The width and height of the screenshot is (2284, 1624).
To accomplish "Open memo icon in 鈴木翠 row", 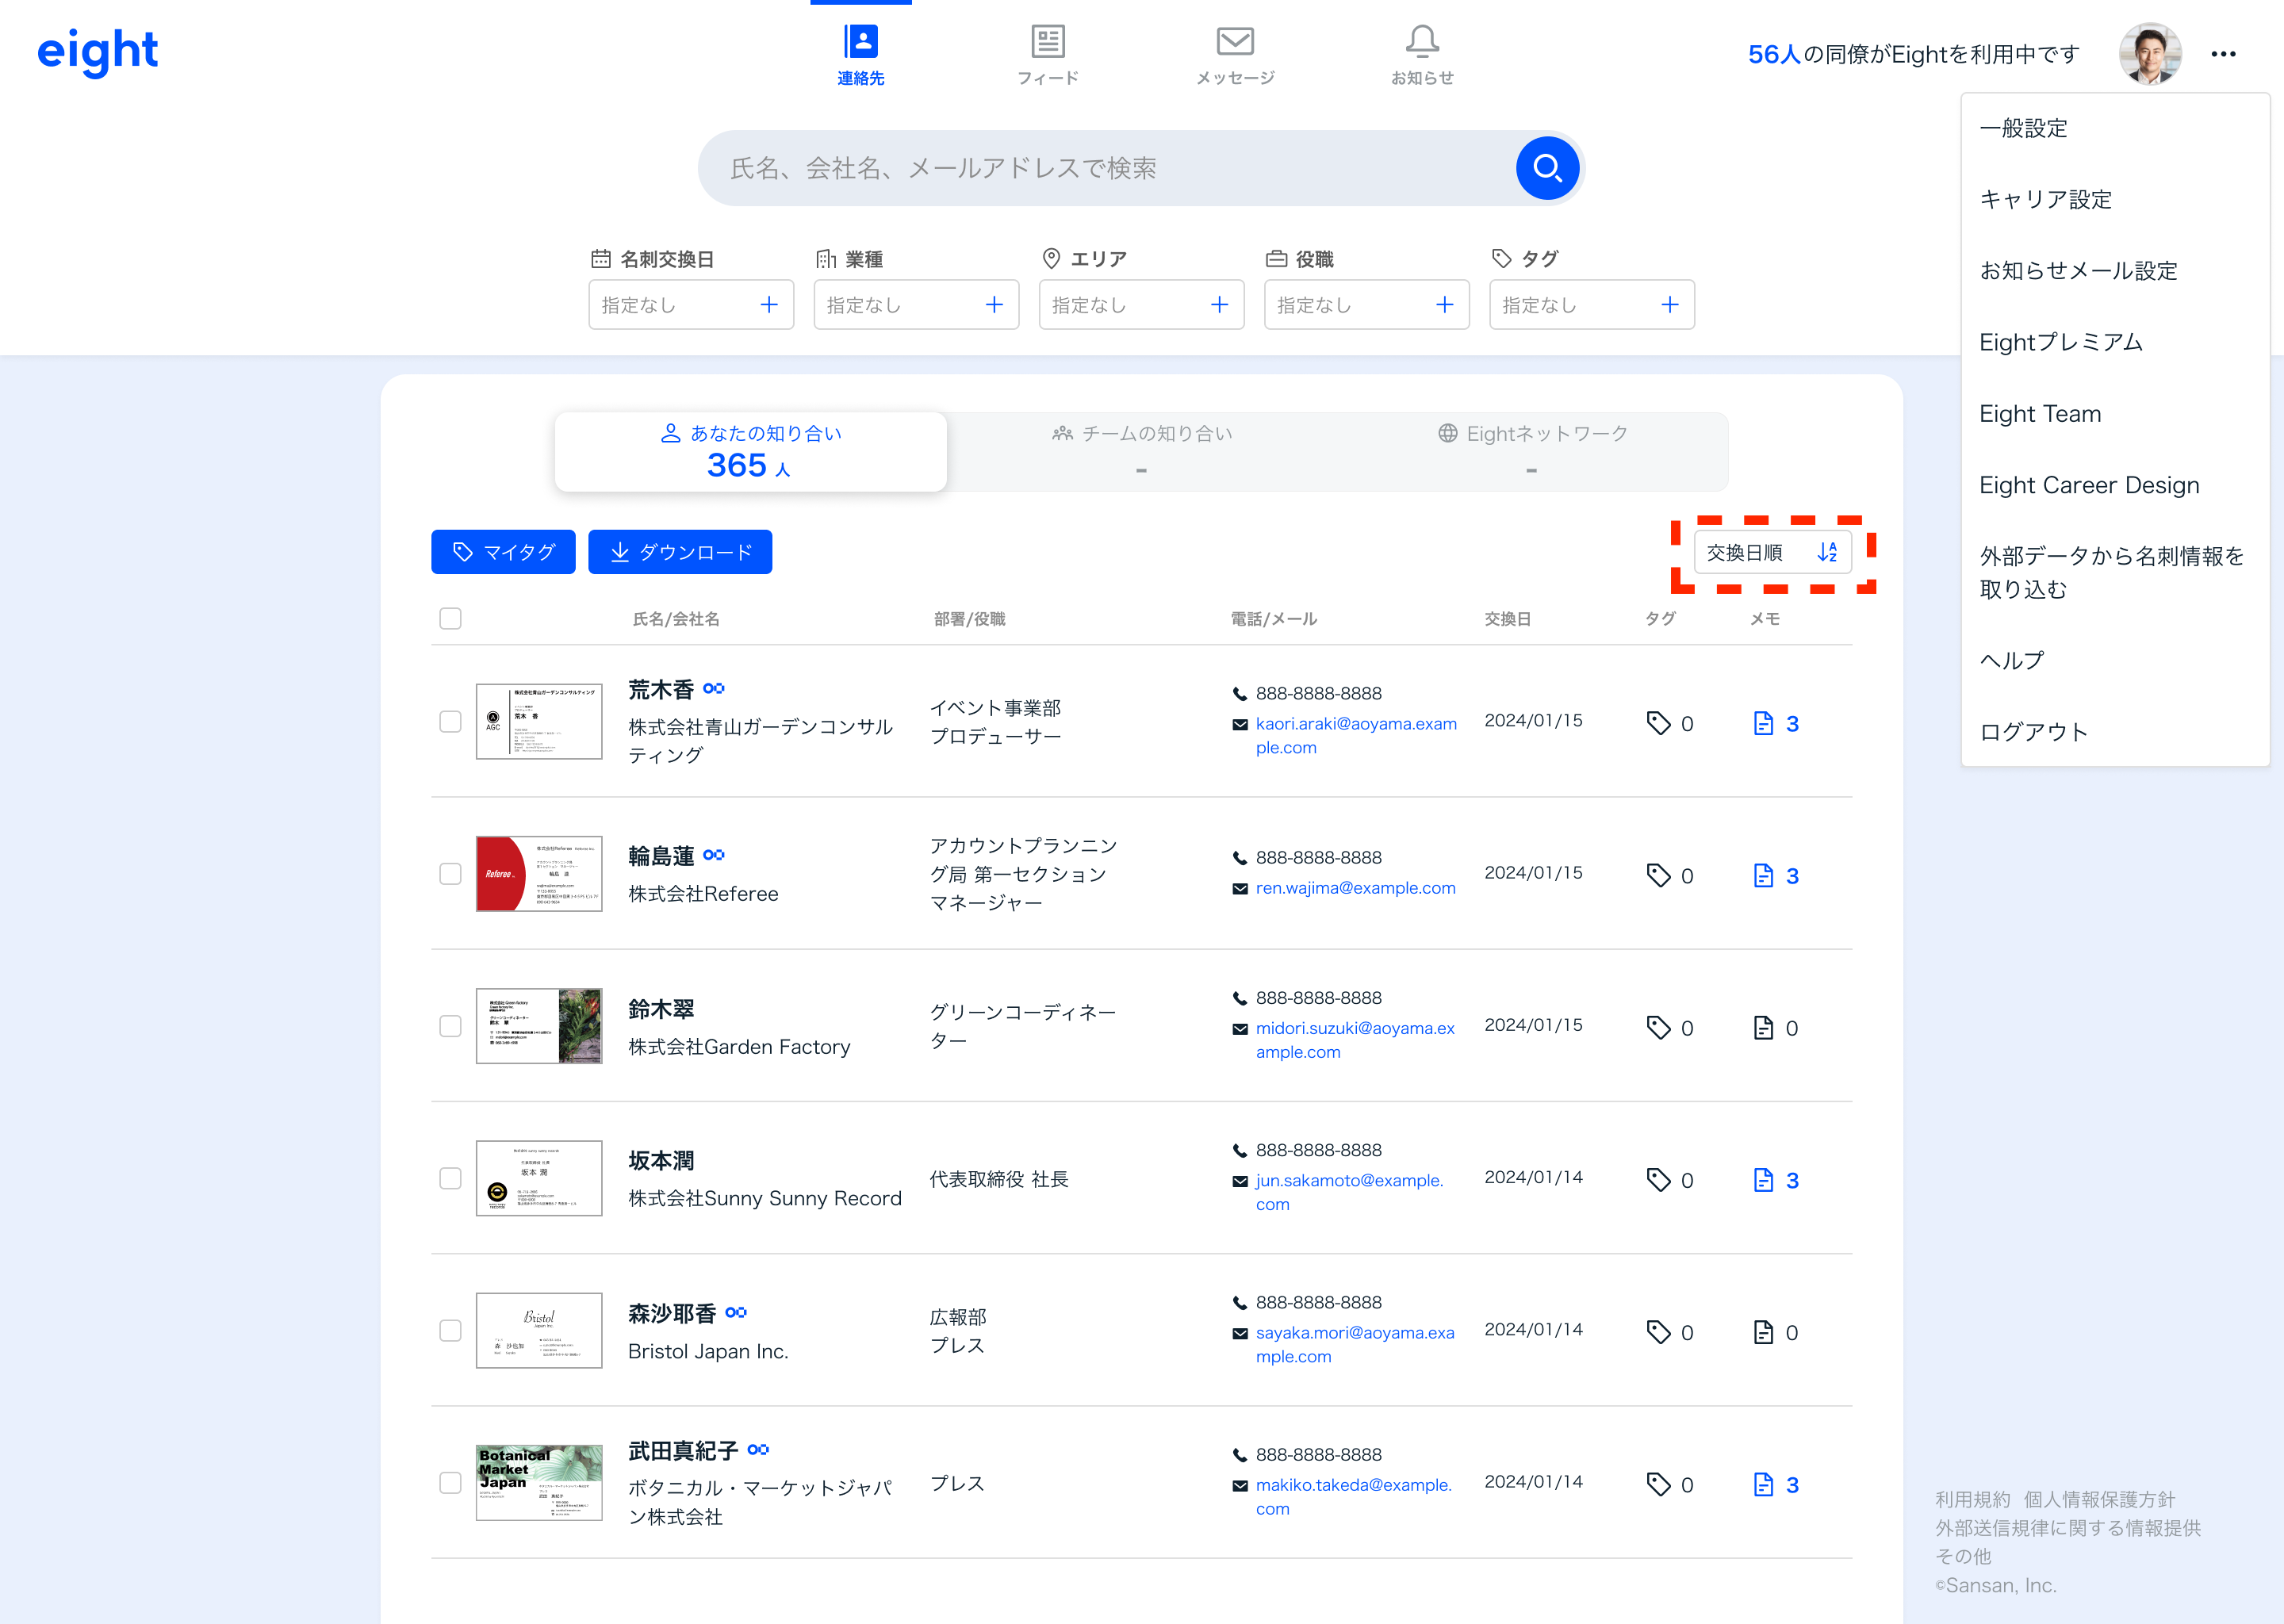I will [1763, 1027].
